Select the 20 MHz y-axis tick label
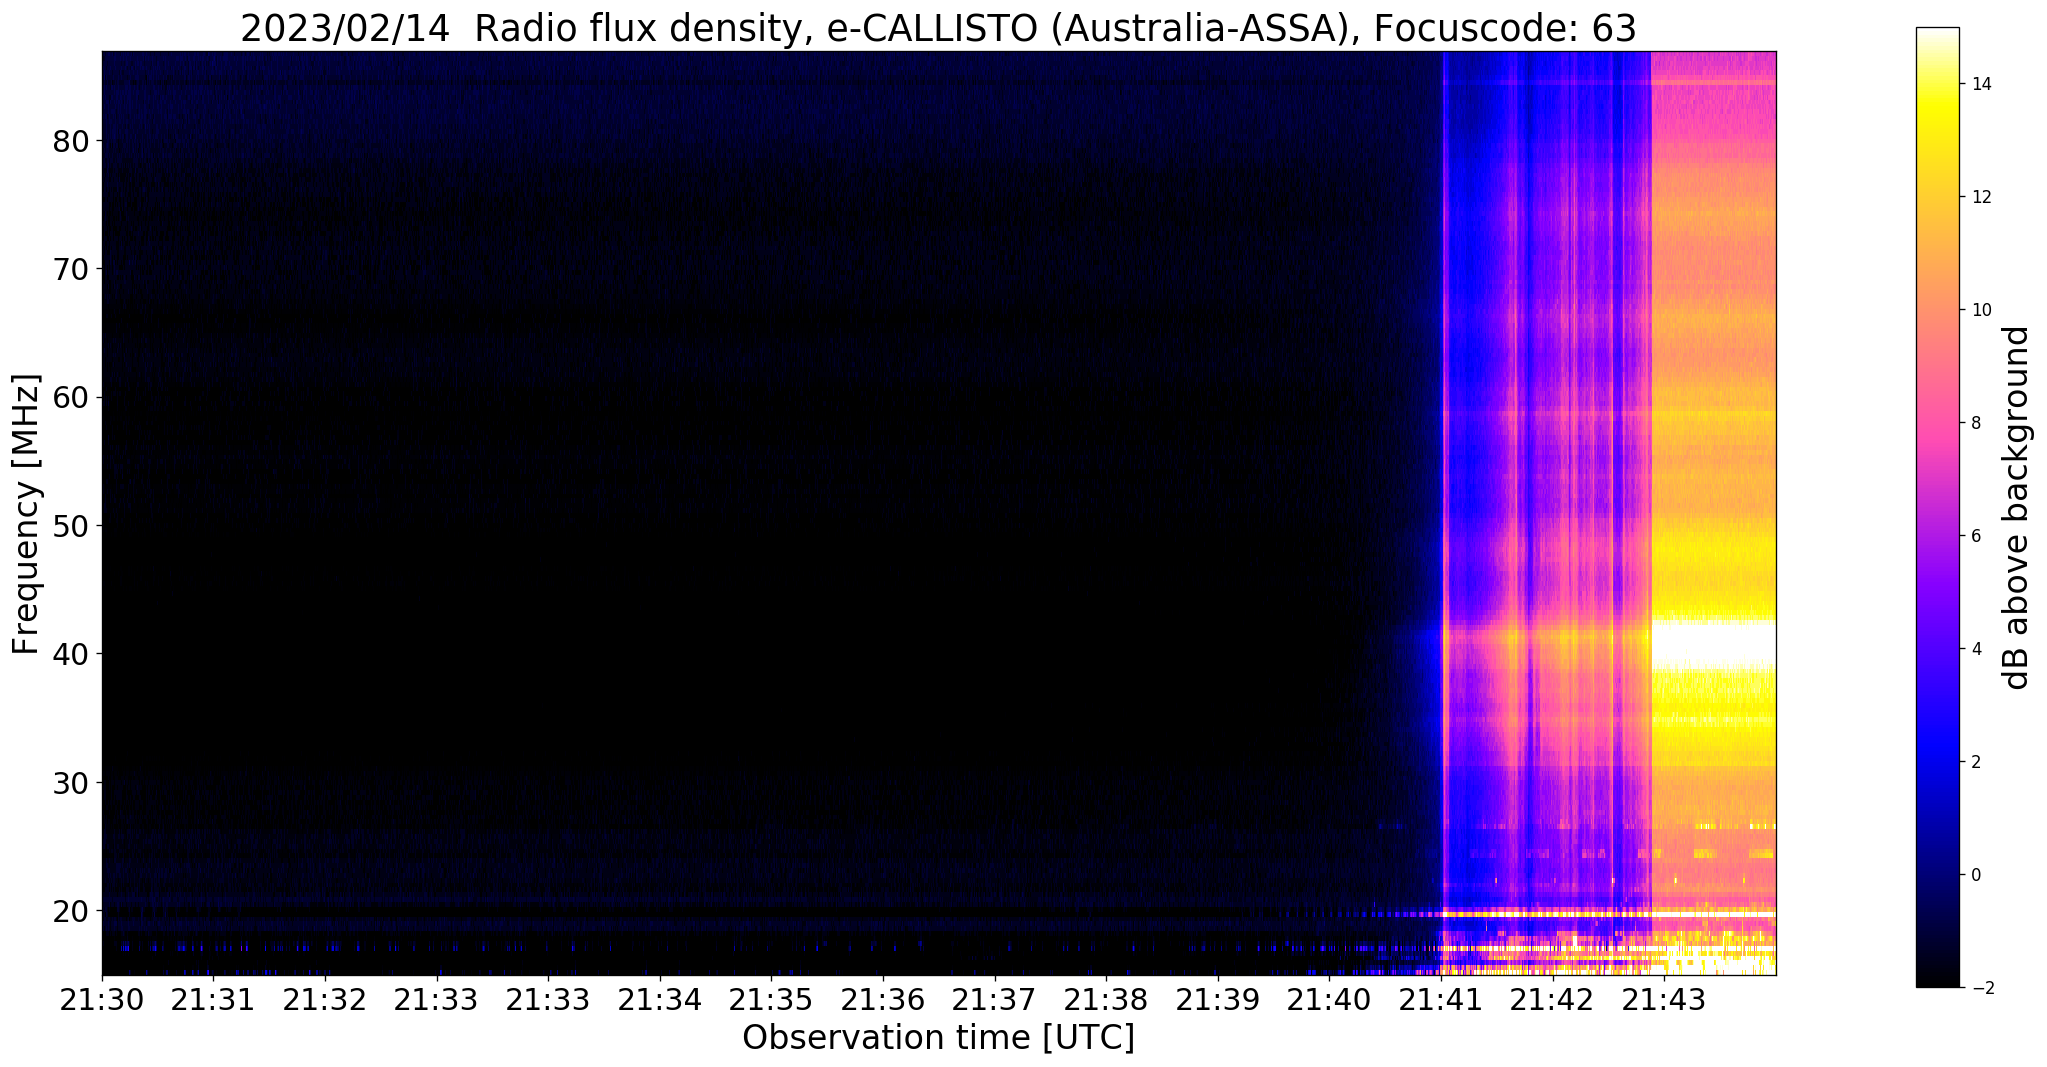The height and width of the screenshot is (1067, 2047). coord(71,910)
